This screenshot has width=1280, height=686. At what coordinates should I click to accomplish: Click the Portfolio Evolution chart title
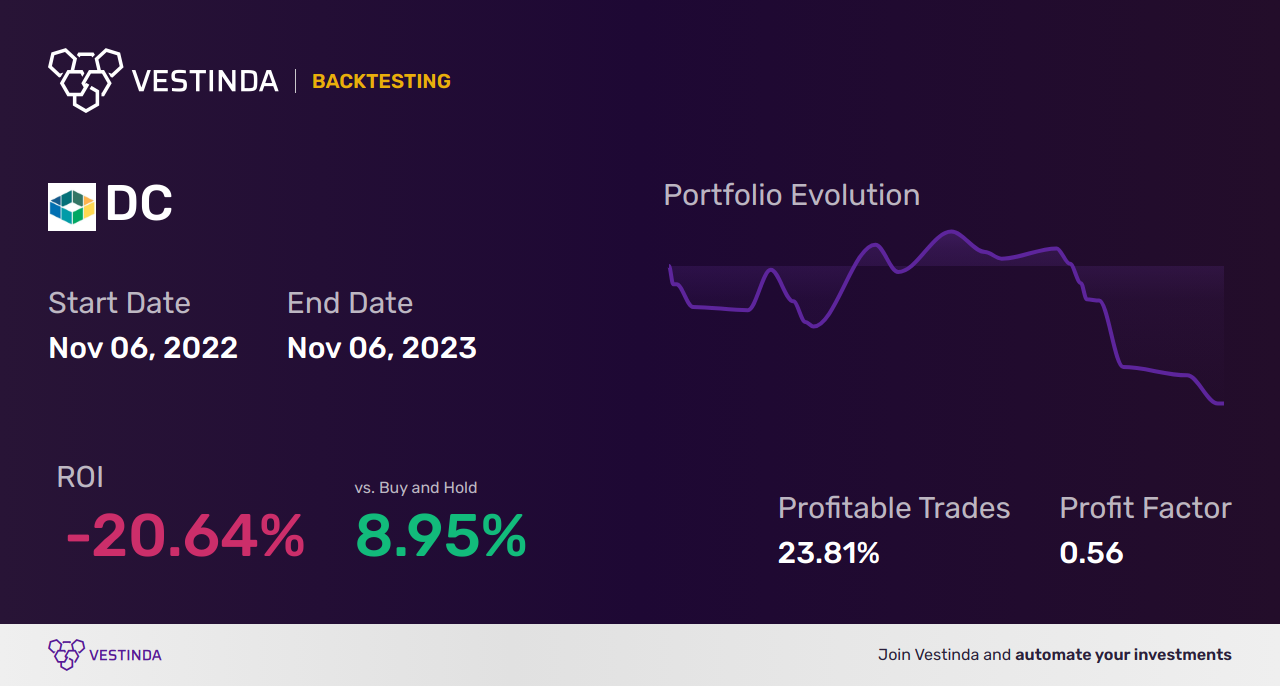click(x=792, y=195)
